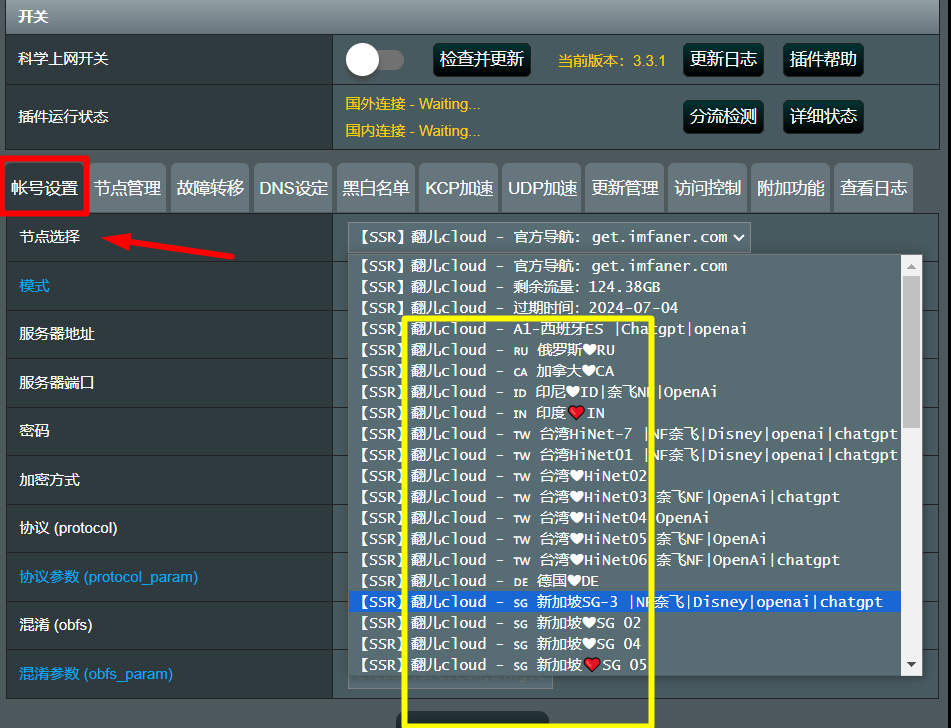Click the 混淆参数 (obfs_param) link

point(96,674)
